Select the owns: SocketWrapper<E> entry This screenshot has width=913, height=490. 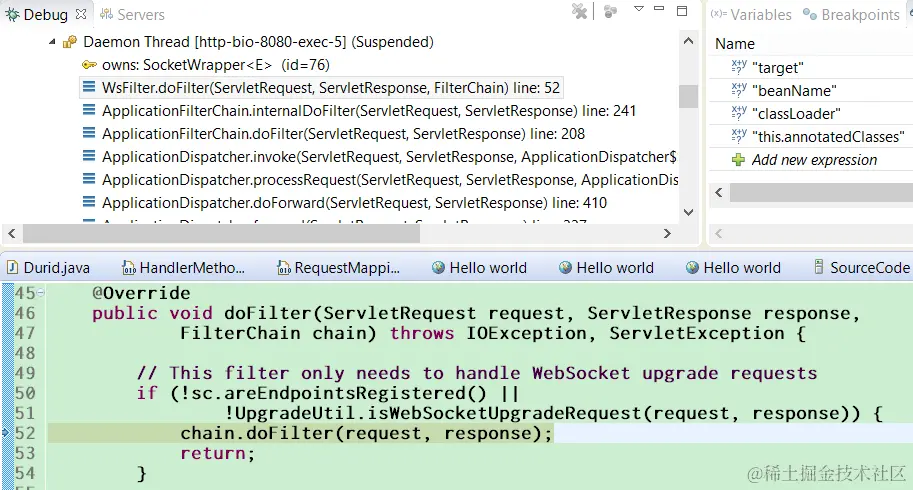coord(216,65)
